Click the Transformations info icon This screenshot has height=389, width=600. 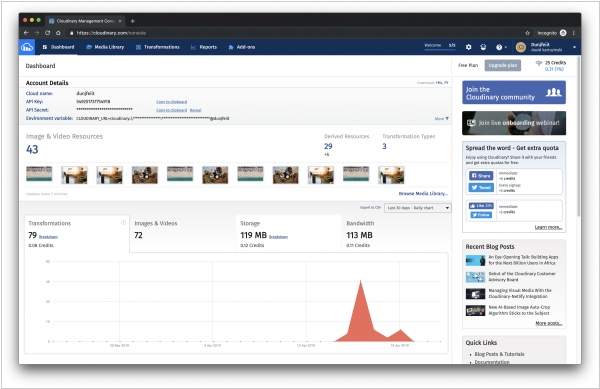[x=123, y=222]
